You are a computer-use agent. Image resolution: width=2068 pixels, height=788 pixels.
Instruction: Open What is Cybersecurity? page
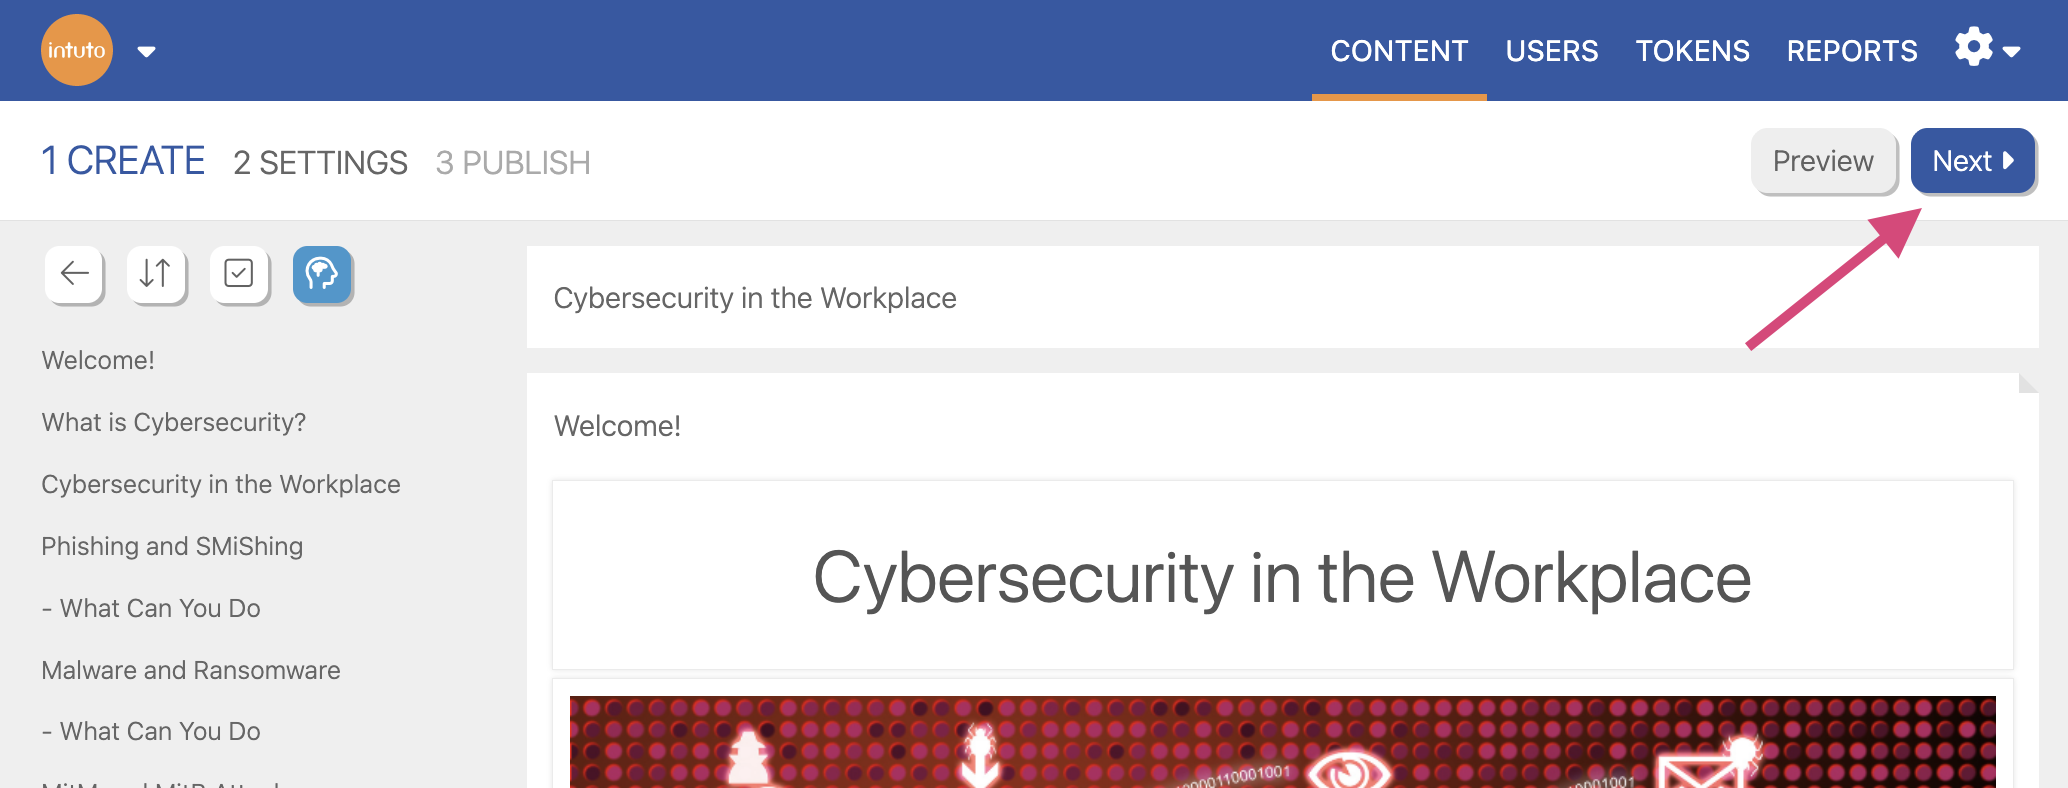click(174, 422)
